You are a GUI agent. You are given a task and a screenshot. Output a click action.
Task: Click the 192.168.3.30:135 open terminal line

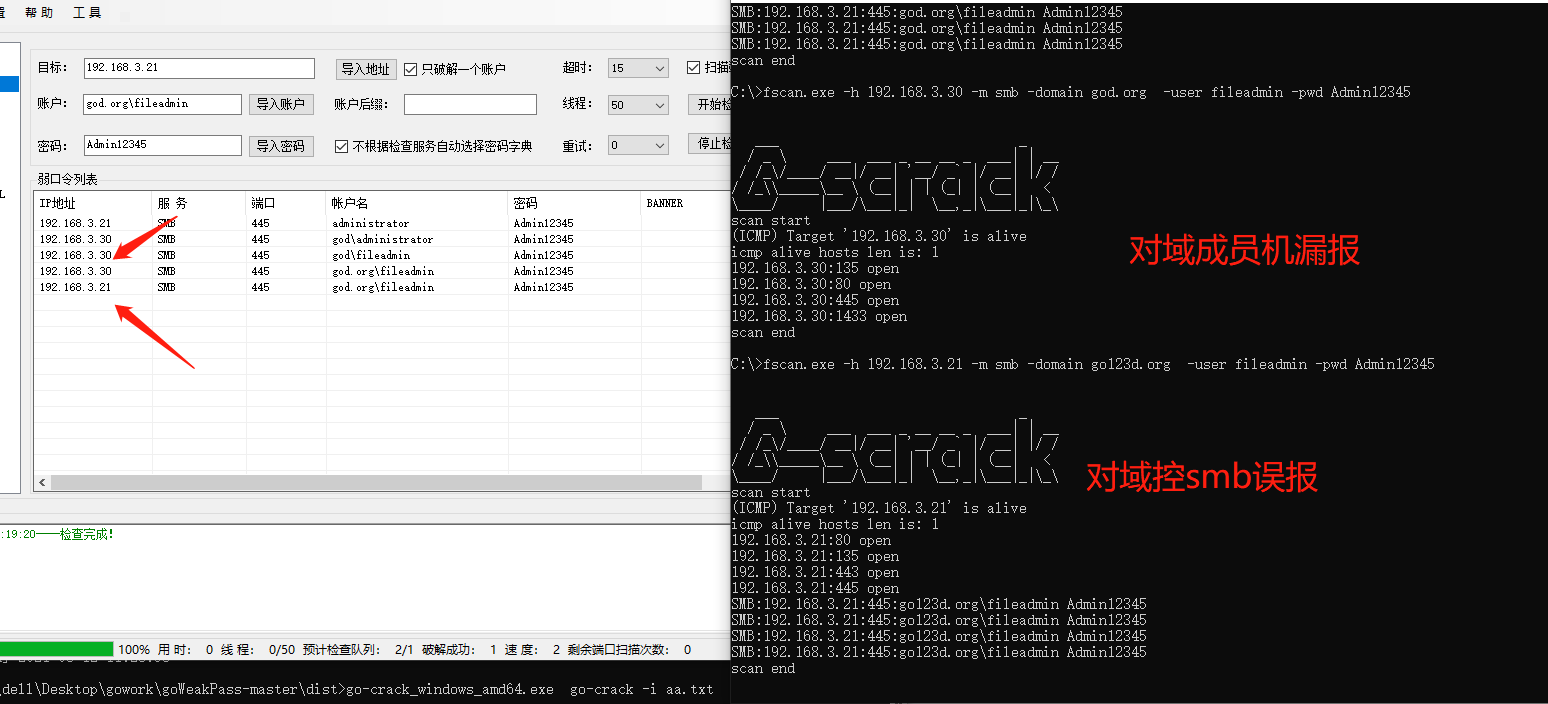pyautogui.click(x=815, y=268)
